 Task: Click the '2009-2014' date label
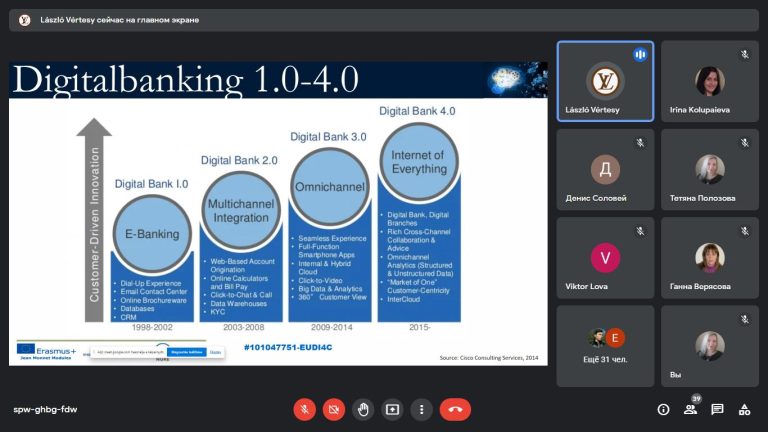point(332,327)
